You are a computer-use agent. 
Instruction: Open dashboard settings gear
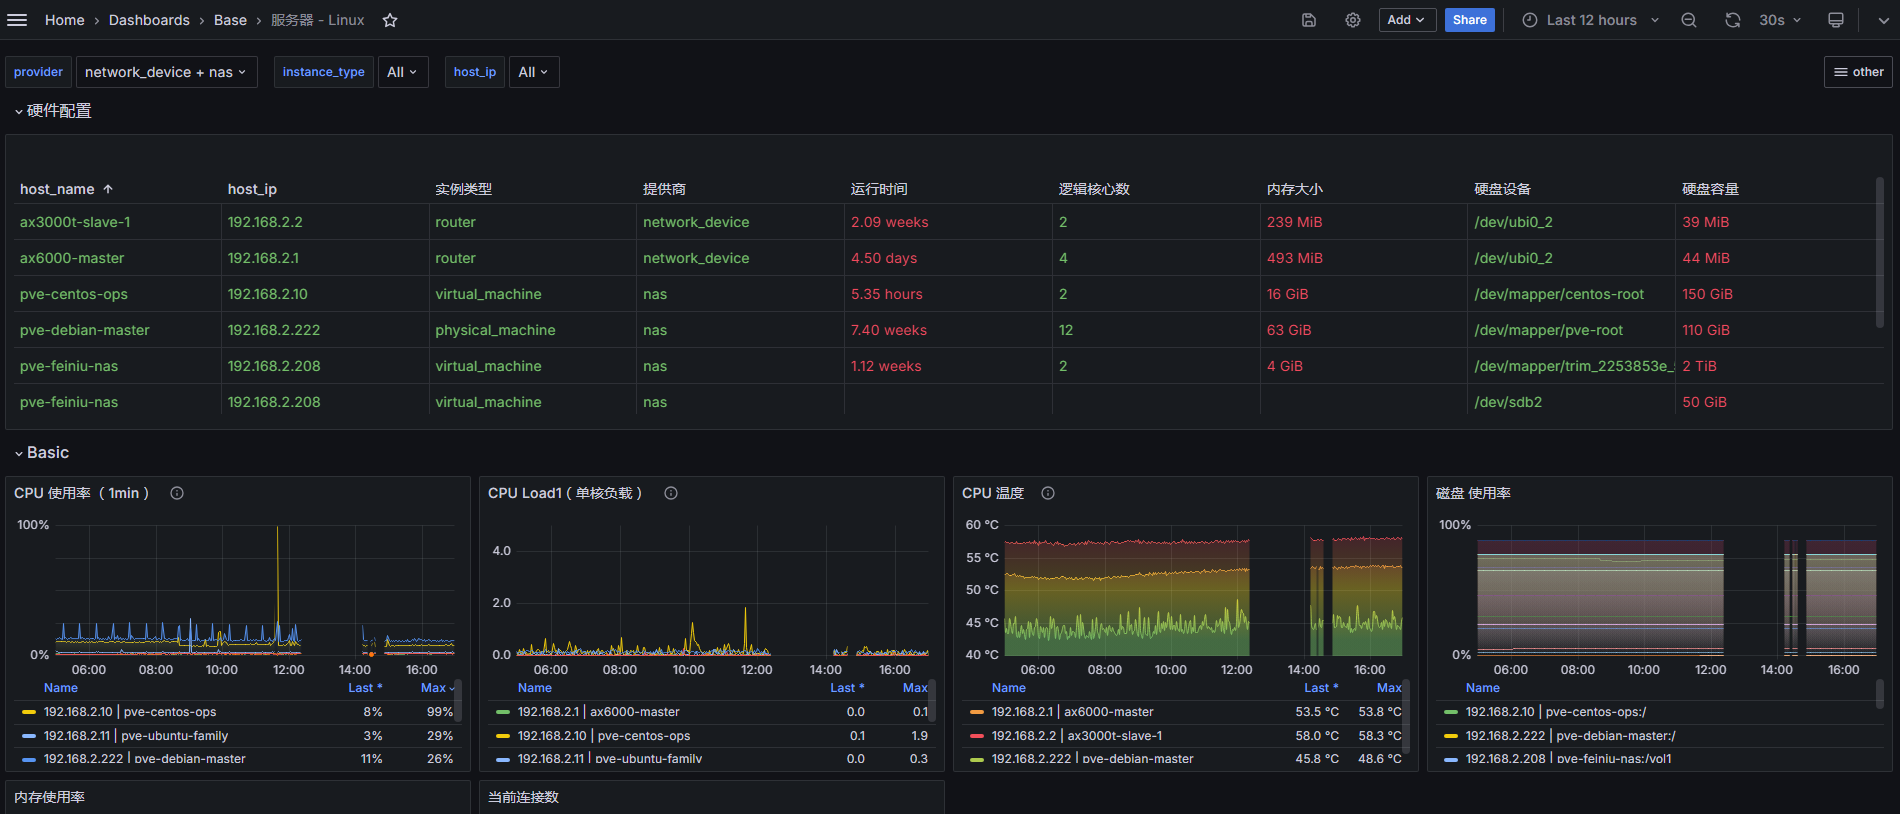[1353, 20]
